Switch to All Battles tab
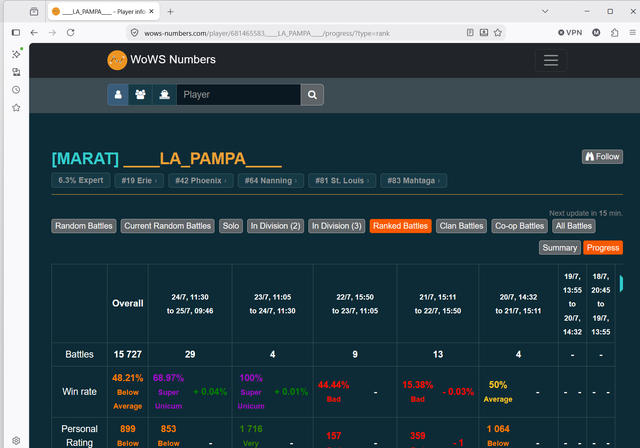The width and height of the screenshot is (640, 448). pos(573,226)
